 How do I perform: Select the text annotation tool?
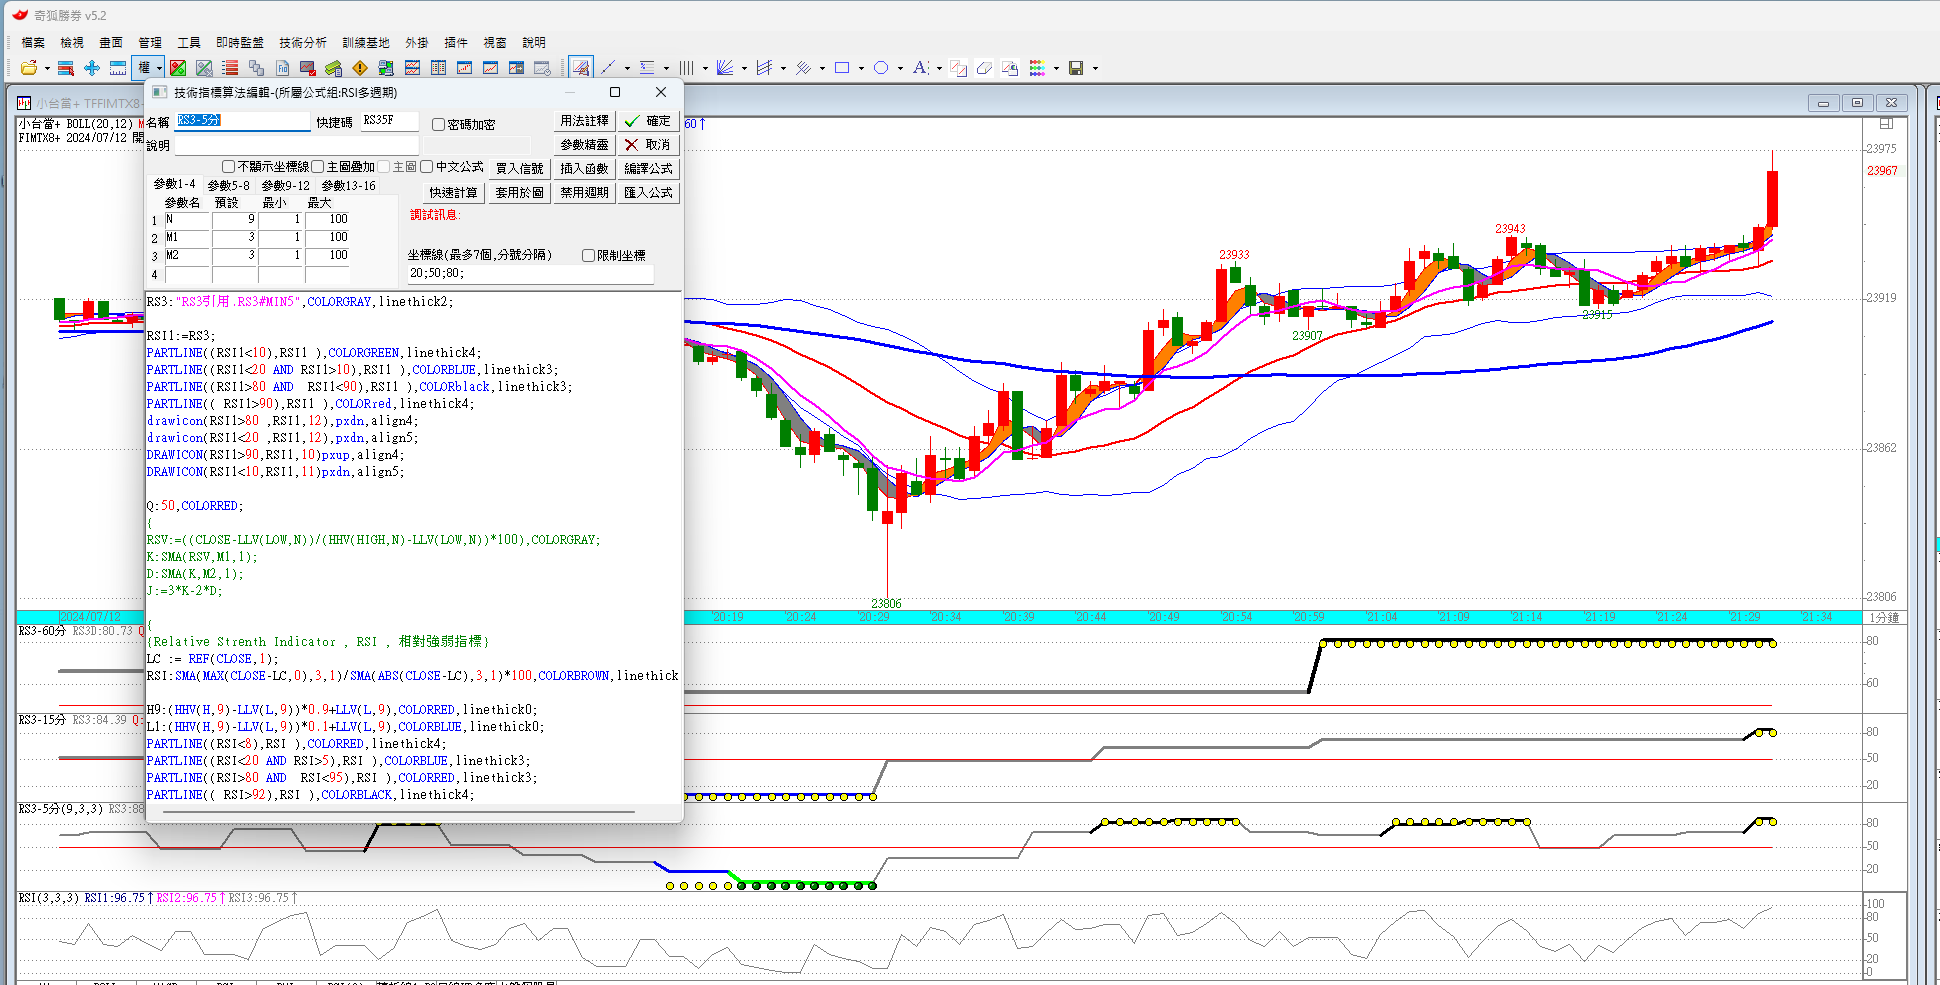click(920, 68)
